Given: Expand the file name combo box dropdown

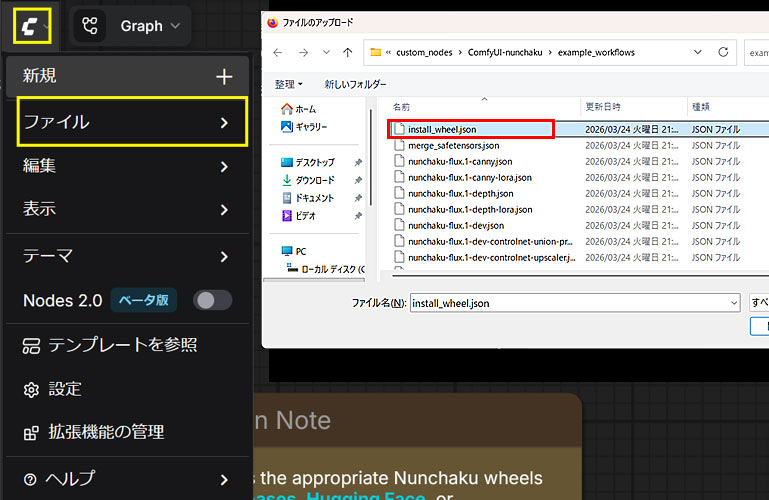Looking at the screenshot, I should click(x=733, y=302).
